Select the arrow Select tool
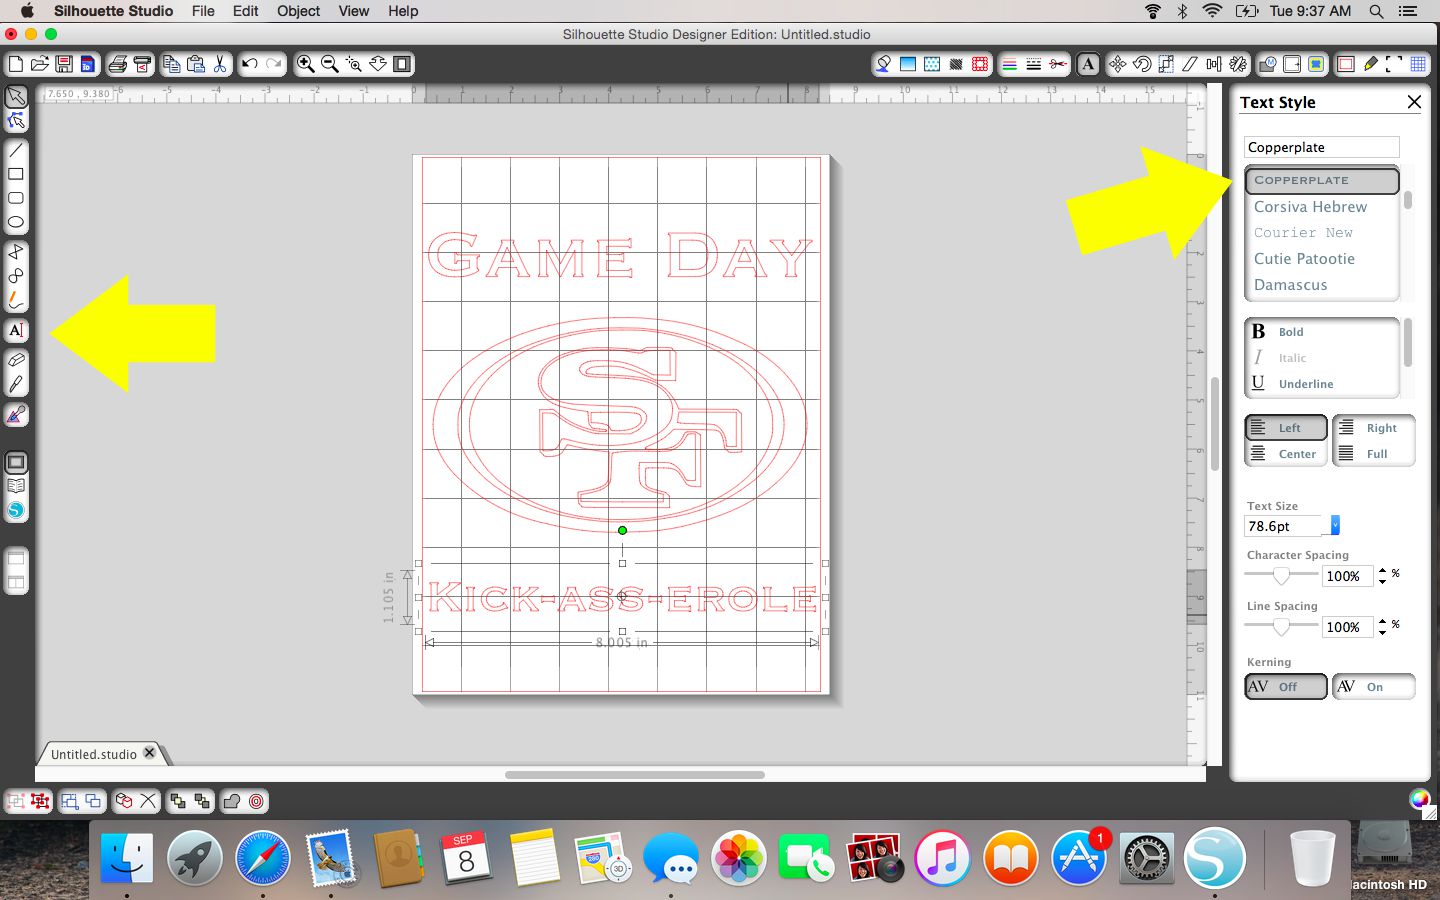This screenshot has height=900, width=1440. click(16, 97)
